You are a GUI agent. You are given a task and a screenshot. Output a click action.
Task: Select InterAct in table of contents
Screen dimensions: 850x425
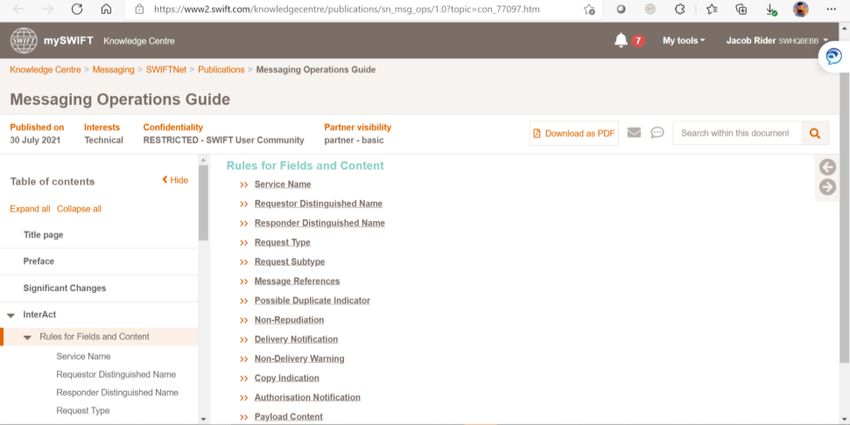click(x=40, y=314)
